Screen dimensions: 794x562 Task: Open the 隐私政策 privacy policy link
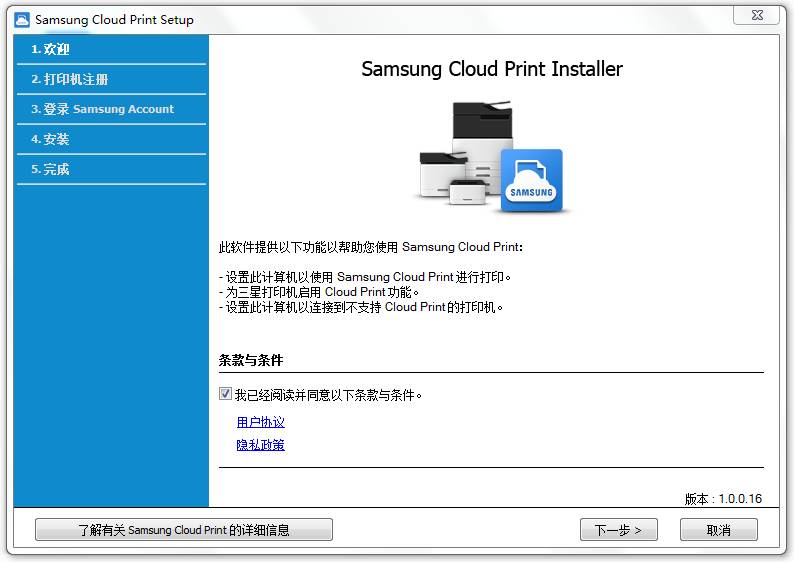260,445
